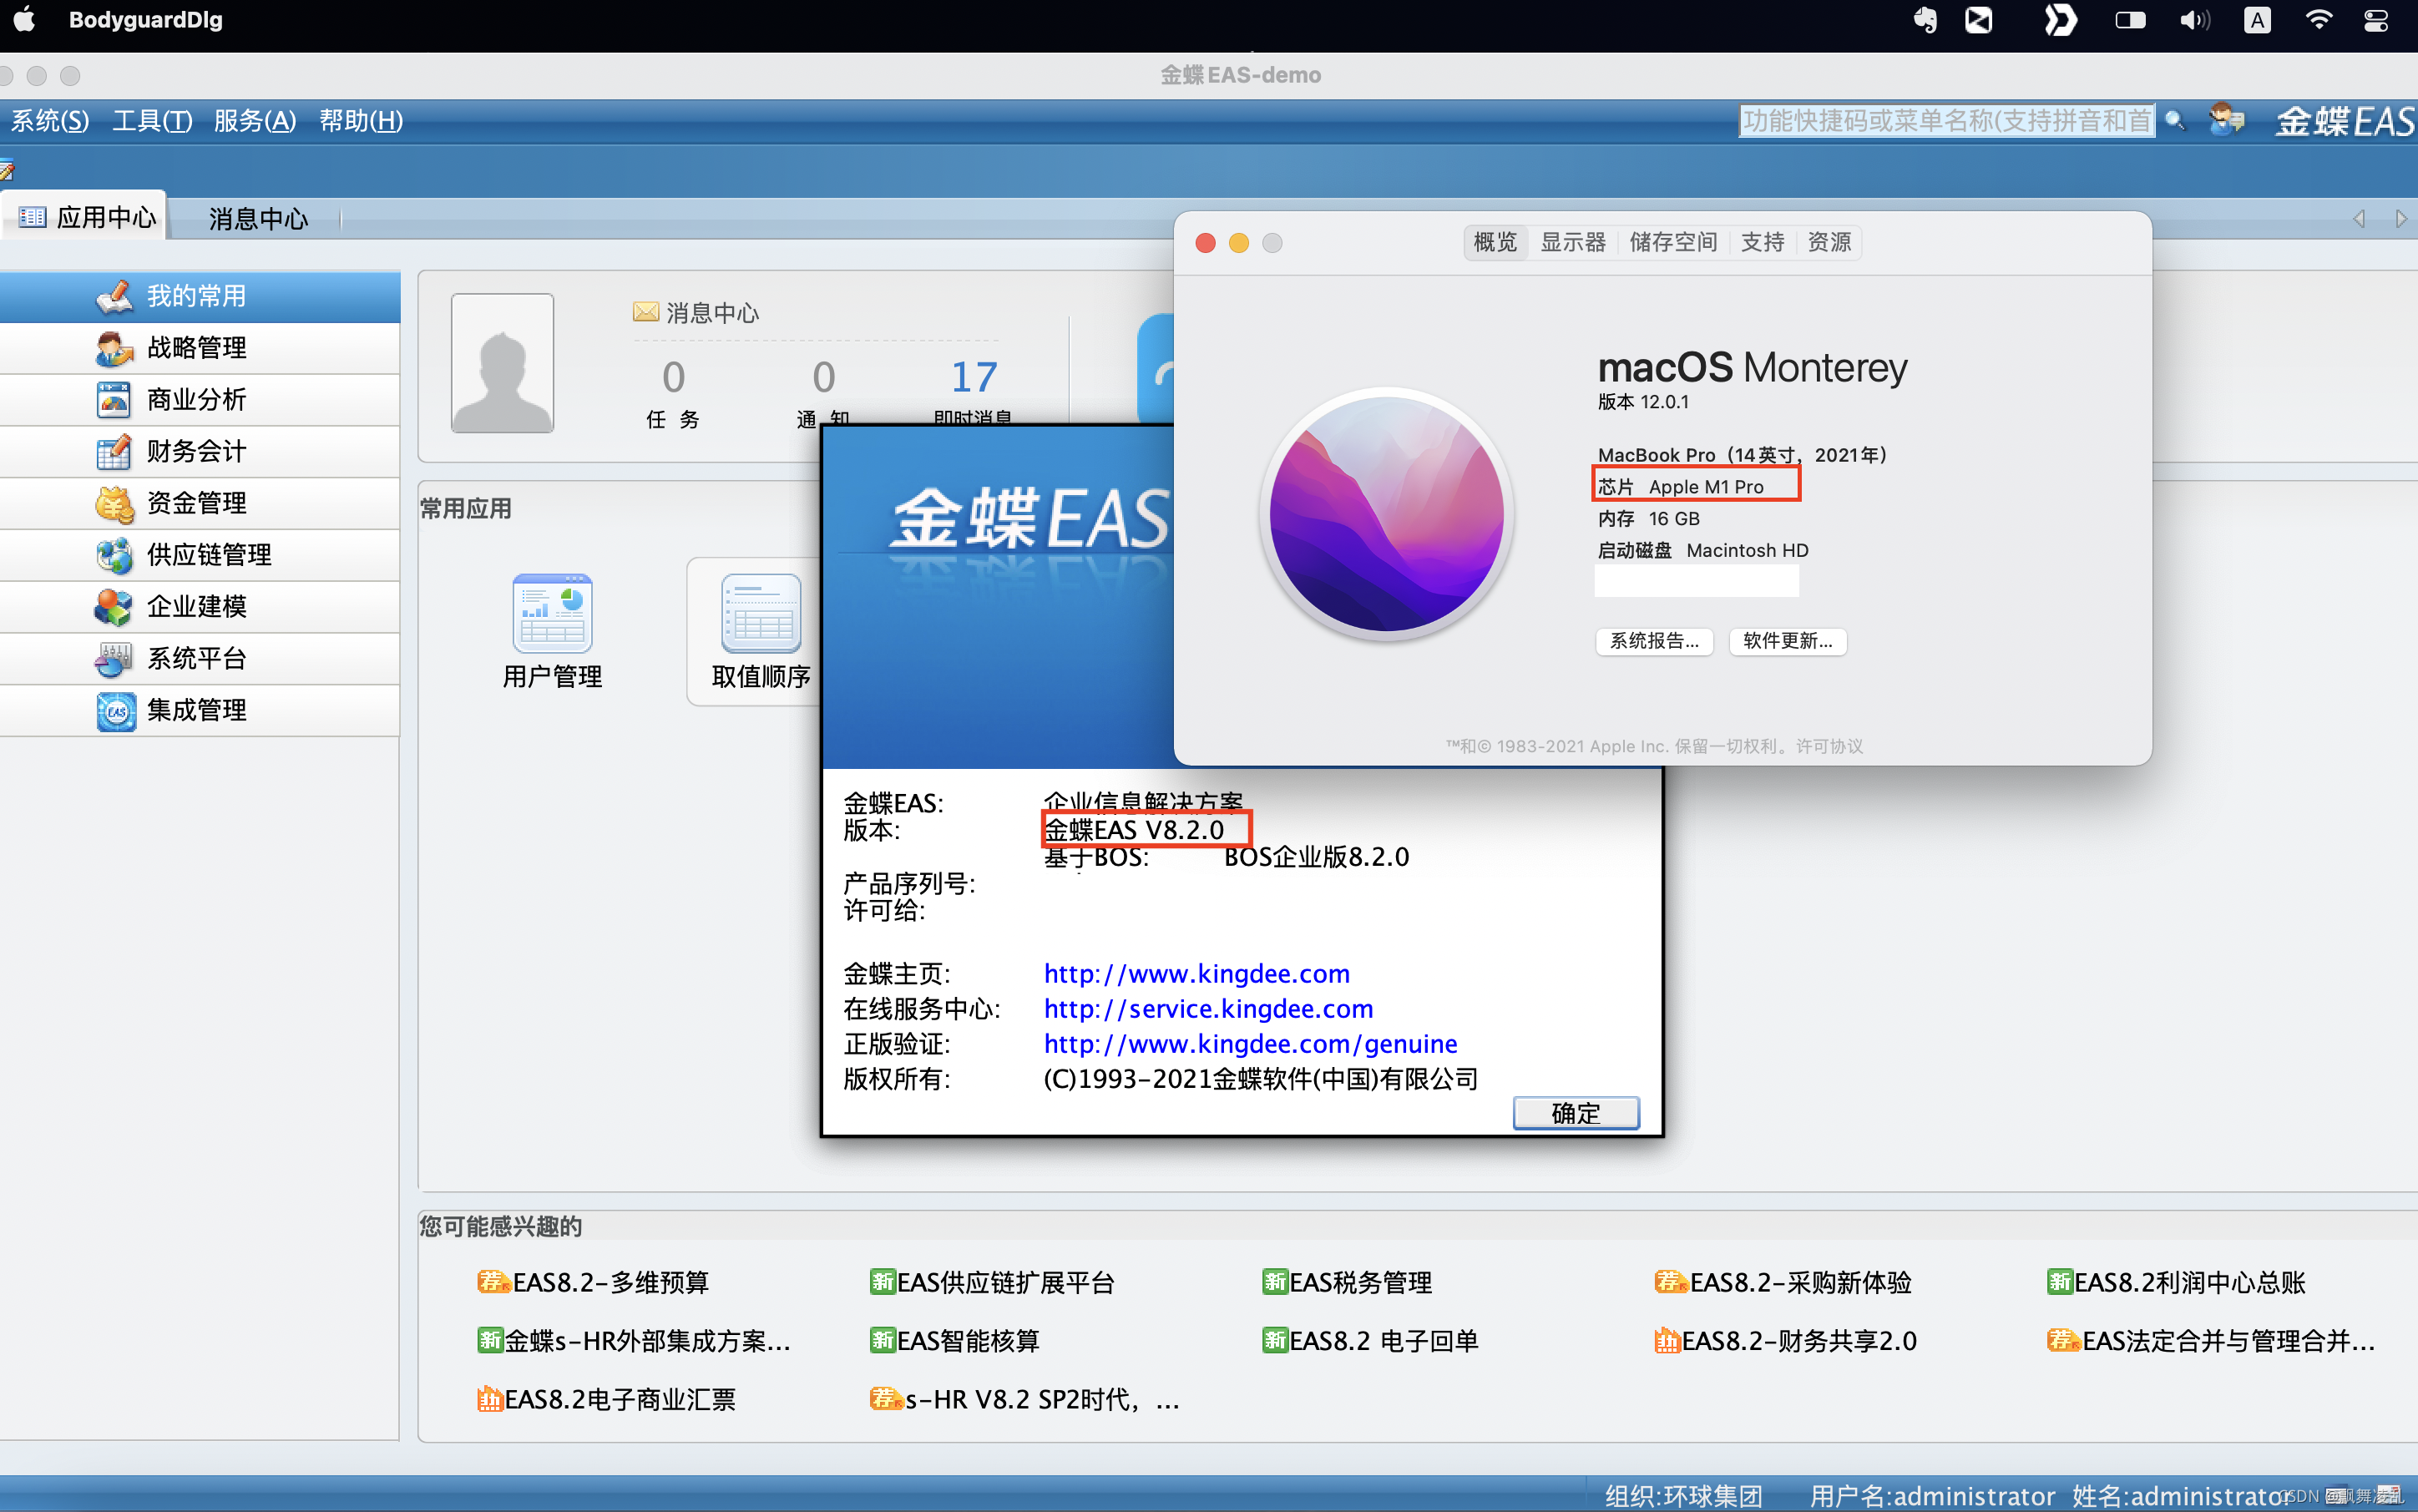The image size is (2418, 1512).
Task: Open the 帮助(H) menu
Action: click(x=361, y=121)
